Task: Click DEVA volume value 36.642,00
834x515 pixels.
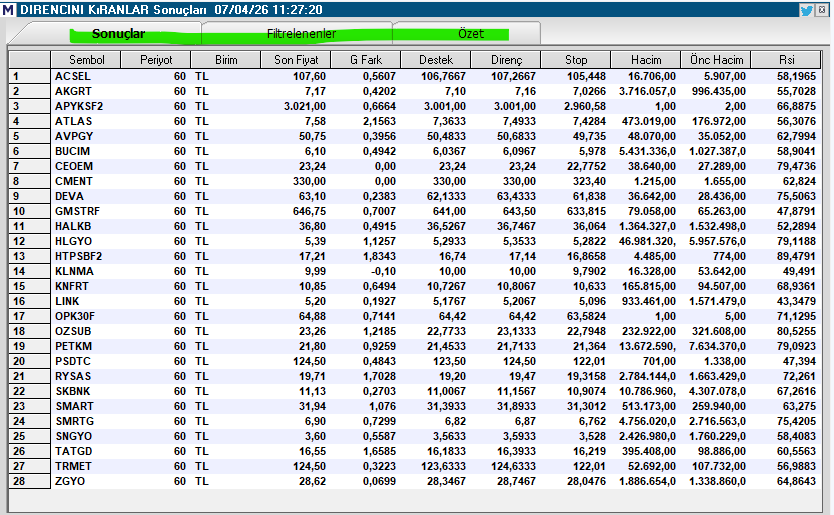Action: [x=652, y=196]
